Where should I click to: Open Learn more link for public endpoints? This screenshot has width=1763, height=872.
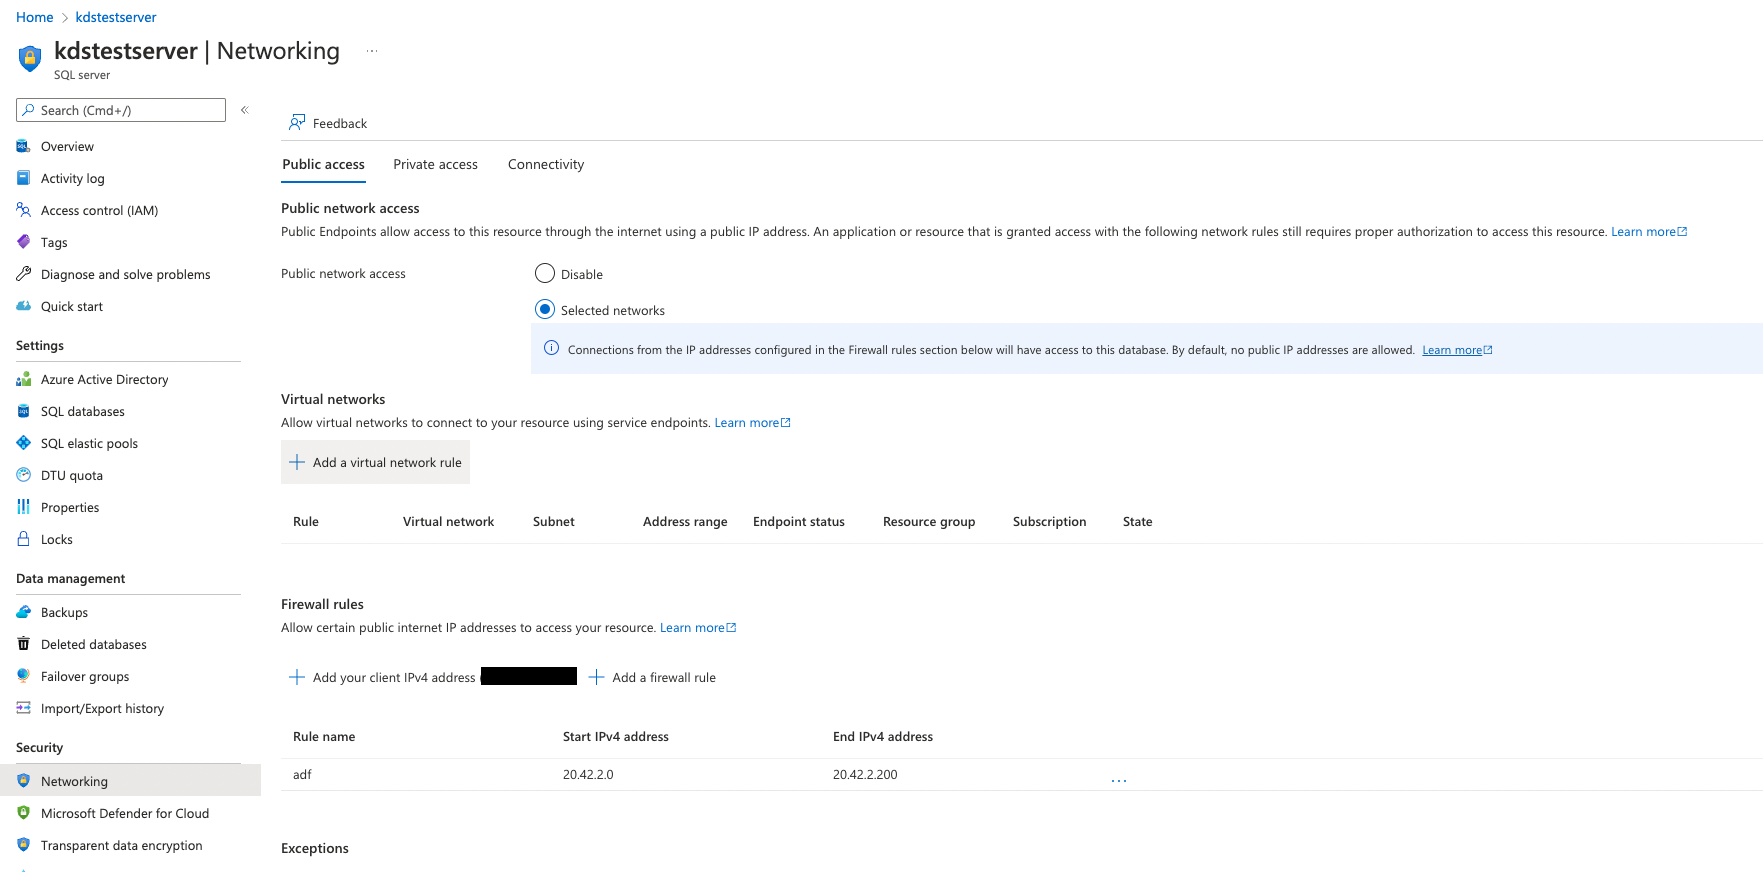pos(1649,232)
